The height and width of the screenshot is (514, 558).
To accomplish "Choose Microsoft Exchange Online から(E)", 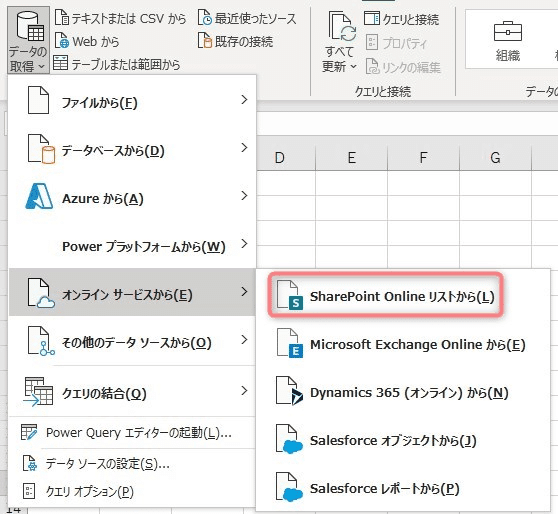I will point(403,343).
